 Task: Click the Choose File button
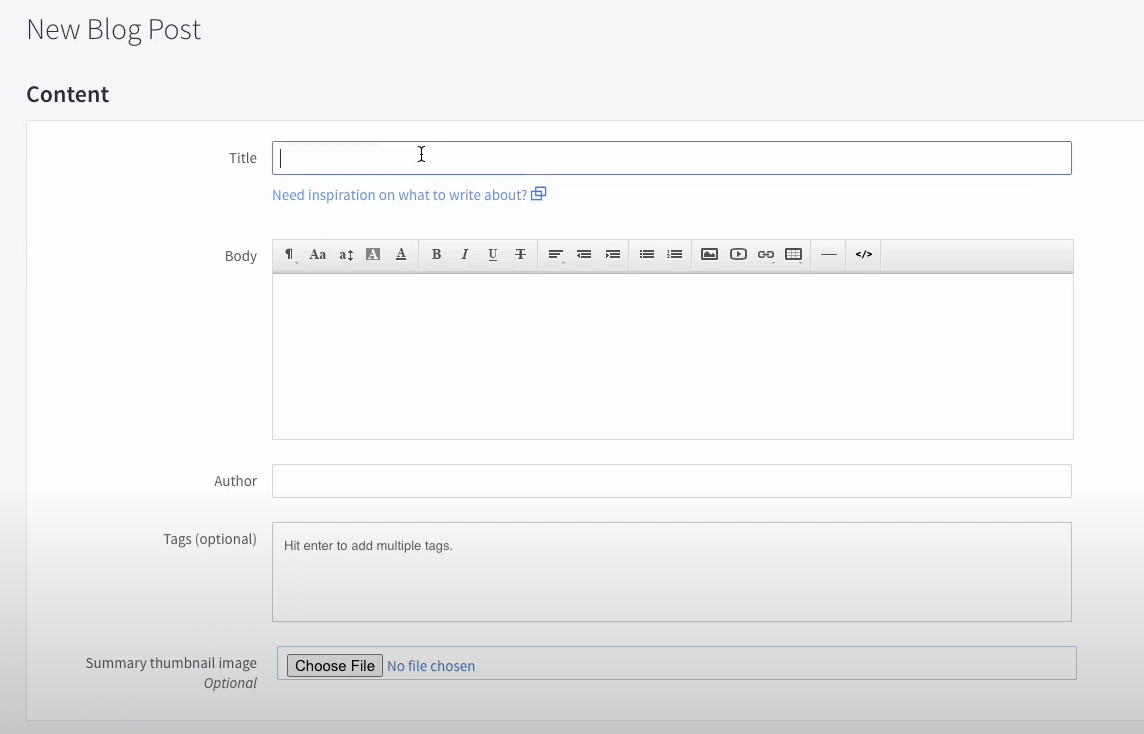pos(335,665)
